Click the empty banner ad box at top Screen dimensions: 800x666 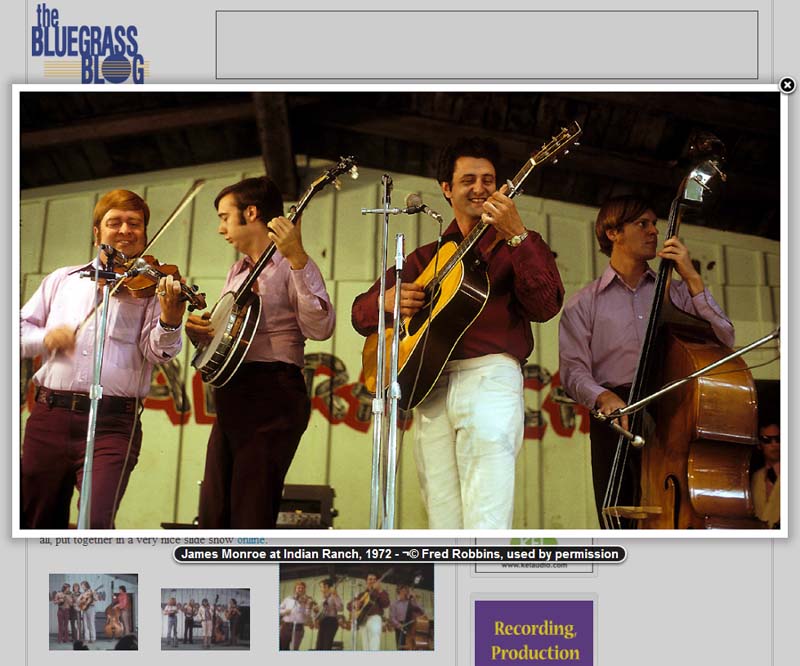click(486, 45)
